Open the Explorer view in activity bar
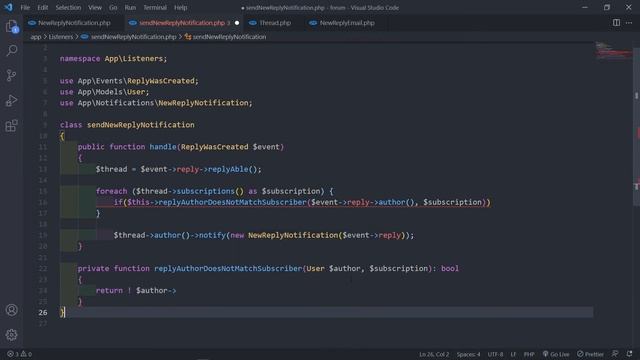This screenshot has height=360, width=640. (11, 27)
